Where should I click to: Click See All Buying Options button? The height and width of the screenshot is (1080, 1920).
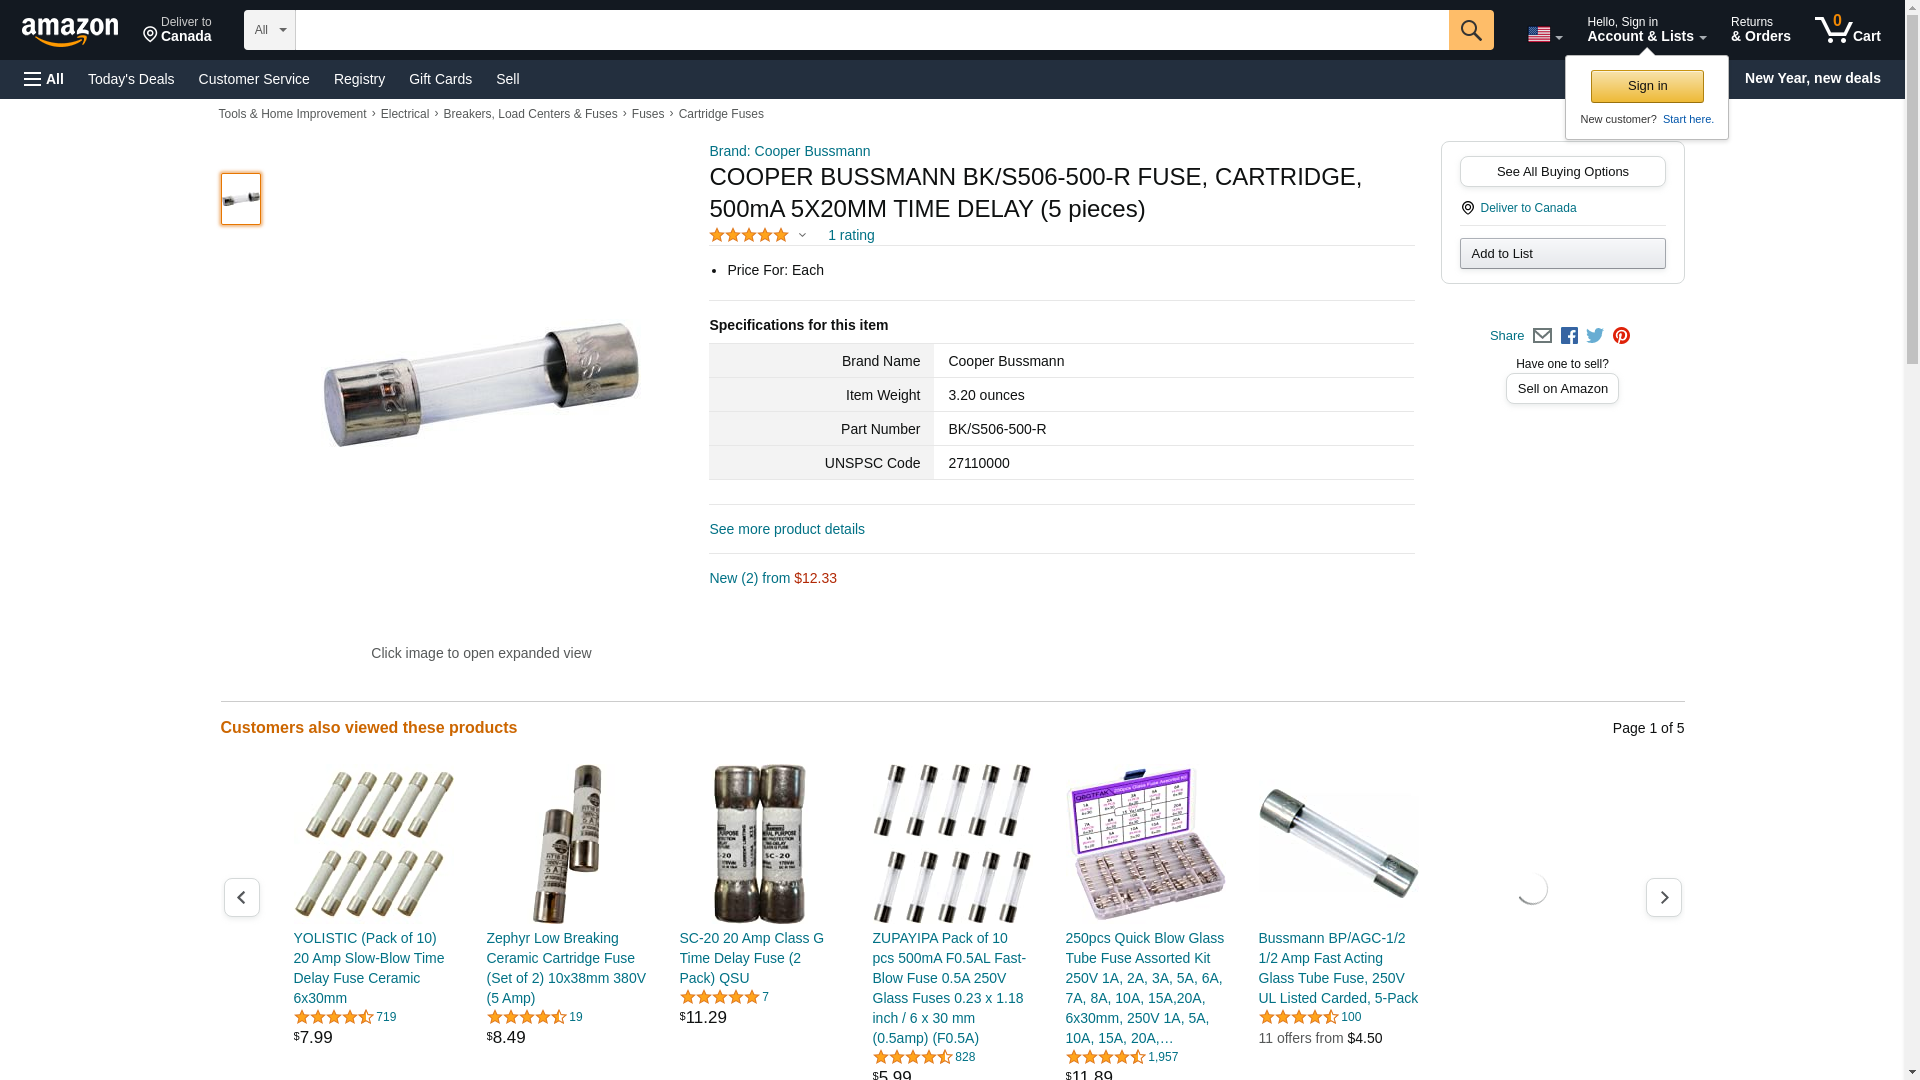(x=1562, y=171)
